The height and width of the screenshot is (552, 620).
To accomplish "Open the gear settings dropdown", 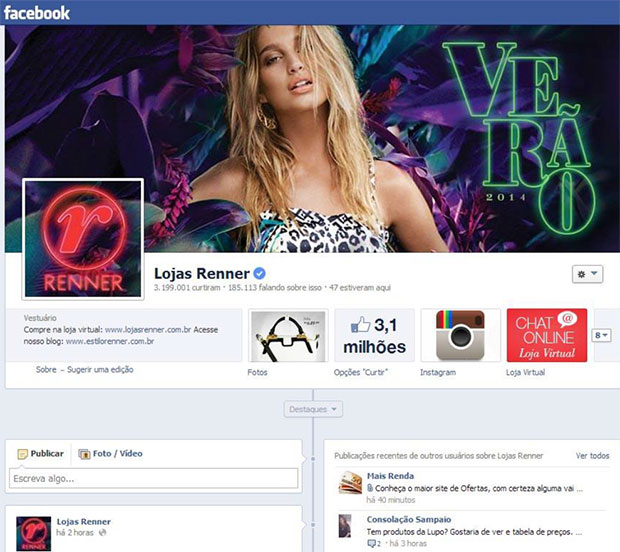I will [x=587, y=274].
